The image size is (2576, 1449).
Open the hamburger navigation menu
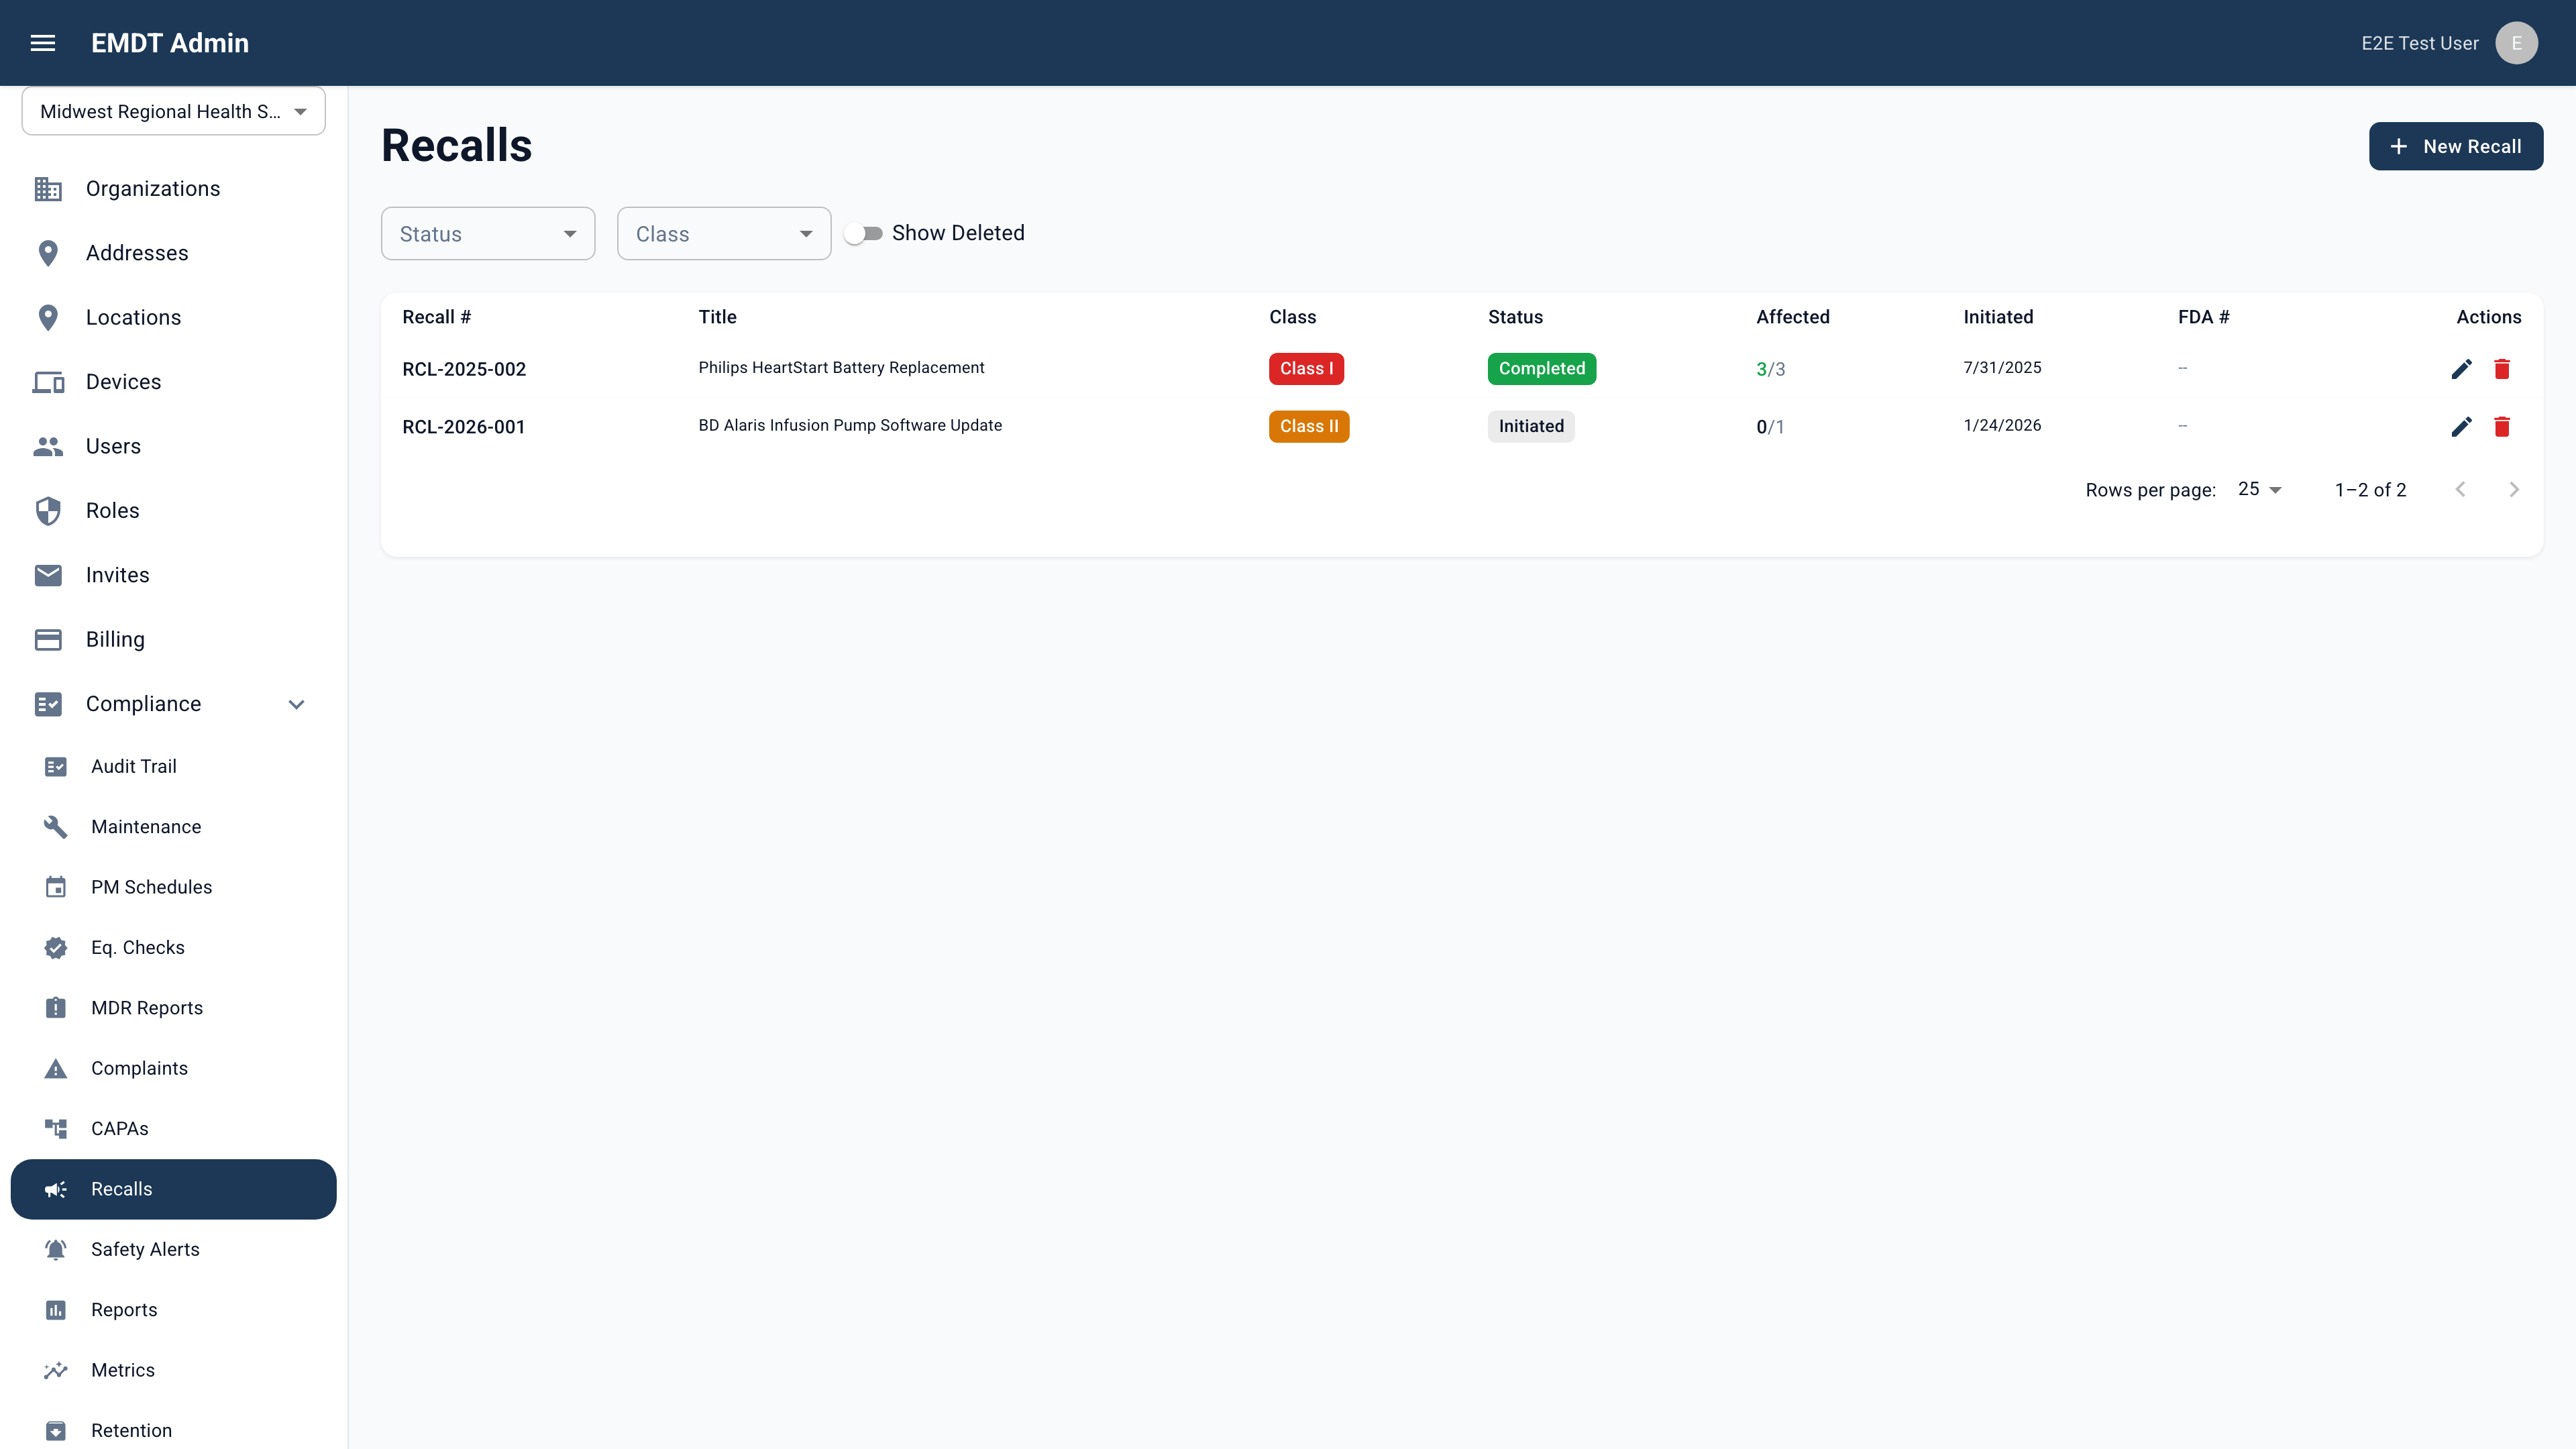click(43, 43)
